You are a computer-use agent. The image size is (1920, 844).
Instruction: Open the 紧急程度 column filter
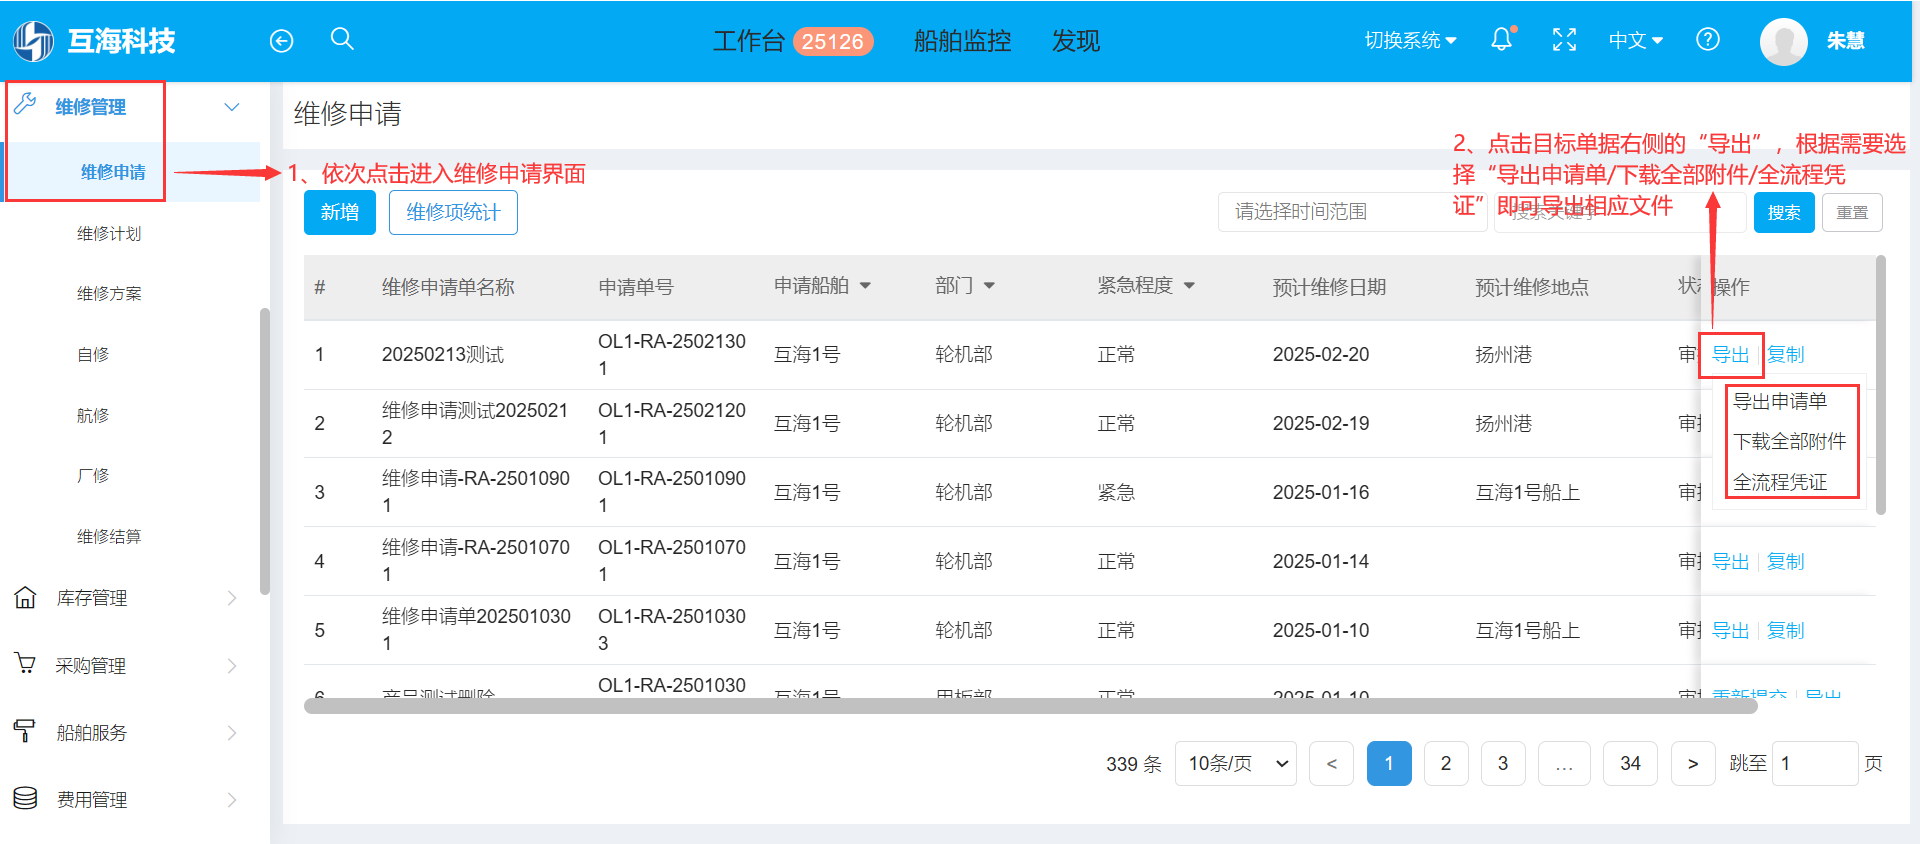[1189, 286]
